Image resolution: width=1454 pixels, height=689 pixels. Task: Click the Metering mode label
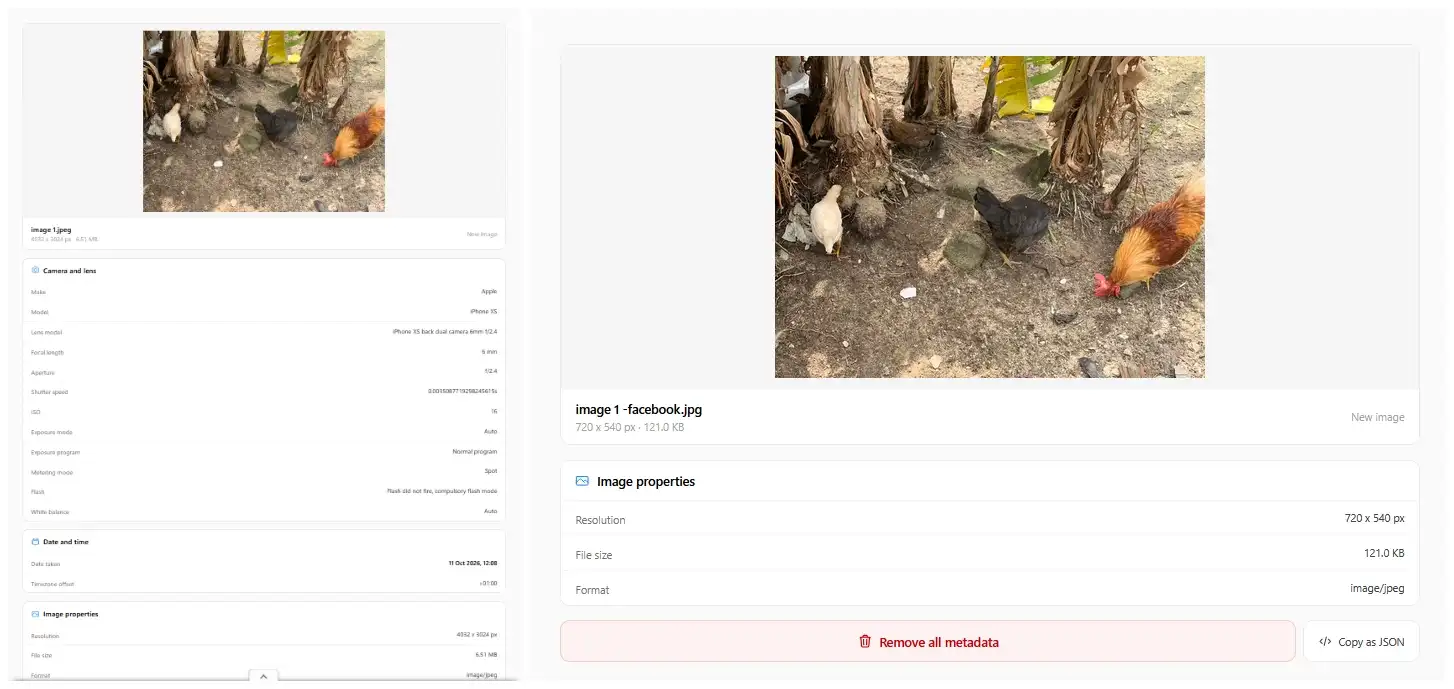pos(52,472)
